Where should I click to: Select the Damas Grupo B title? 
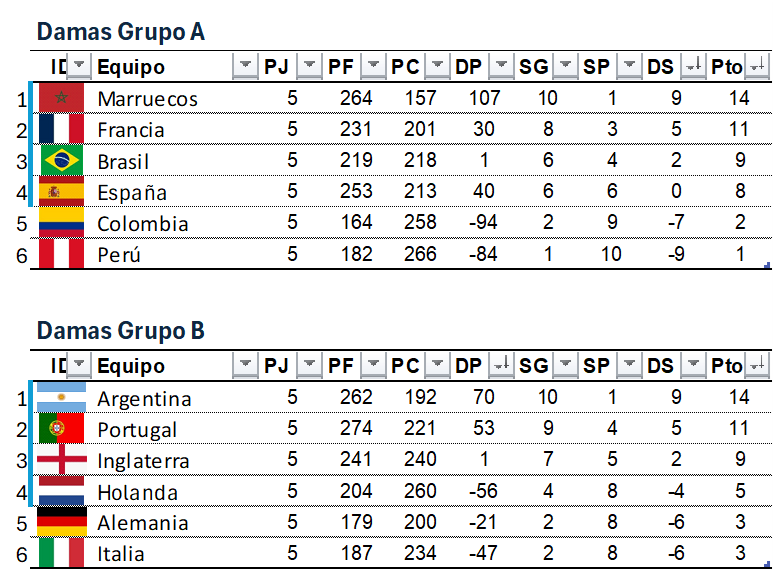[x=120, y=331]
